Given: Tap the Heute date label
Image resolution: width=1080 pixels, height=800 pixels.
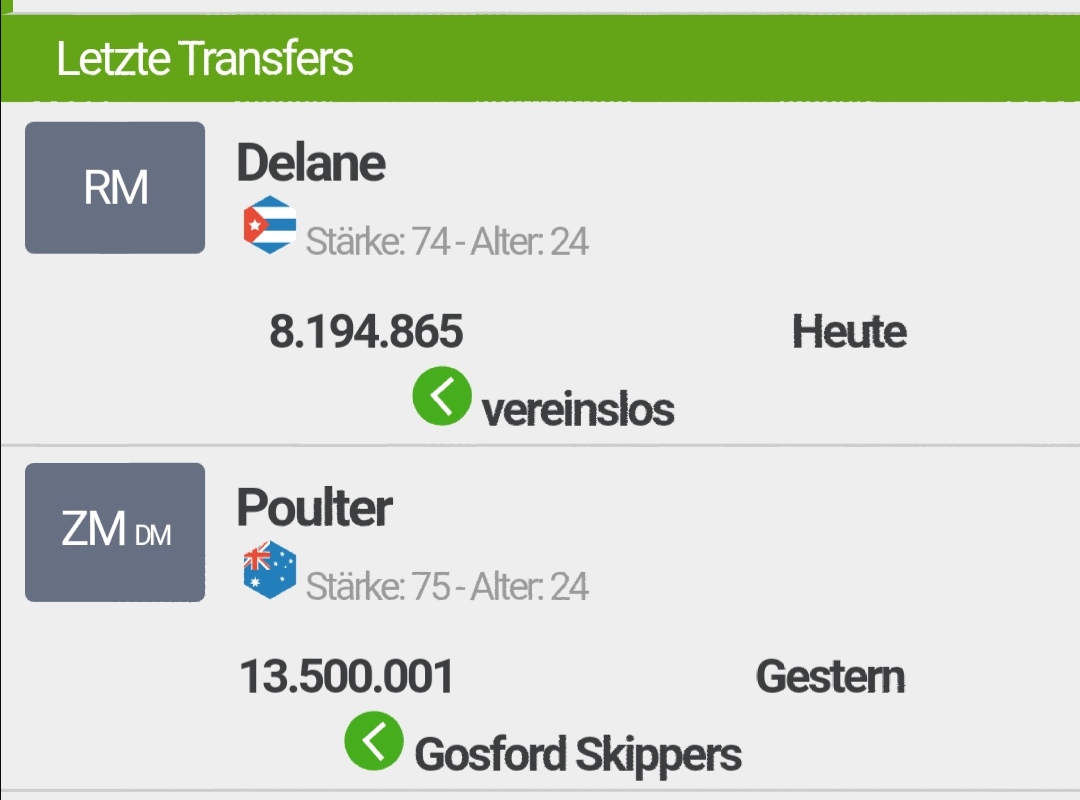Looking at the screenshot, I should coord(849,331).
